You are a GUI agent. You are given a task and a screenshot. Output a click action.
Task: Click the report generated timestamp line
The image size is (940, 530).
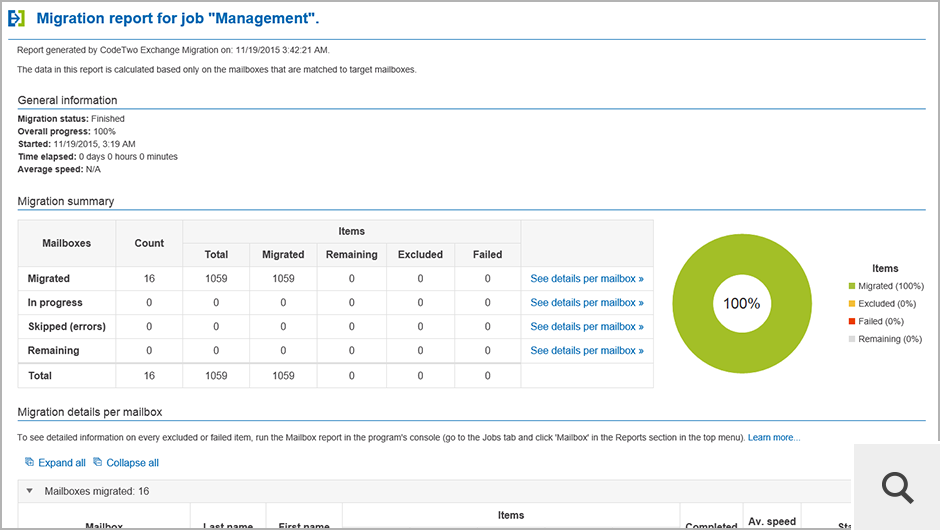coord(173,50)
